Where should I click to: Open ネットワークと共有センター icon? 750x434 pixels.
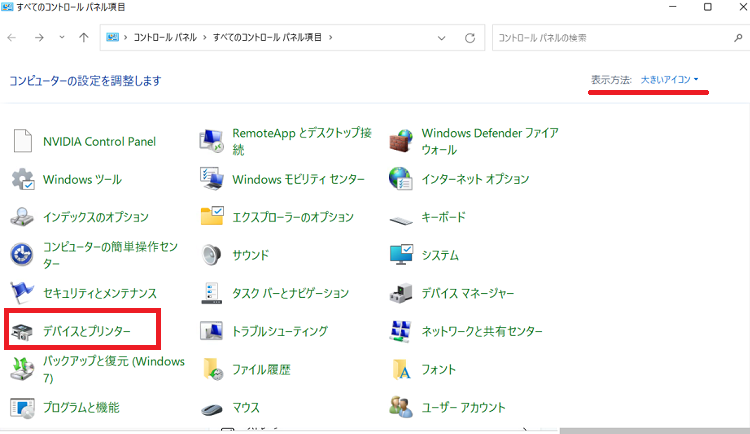(400, 331)
